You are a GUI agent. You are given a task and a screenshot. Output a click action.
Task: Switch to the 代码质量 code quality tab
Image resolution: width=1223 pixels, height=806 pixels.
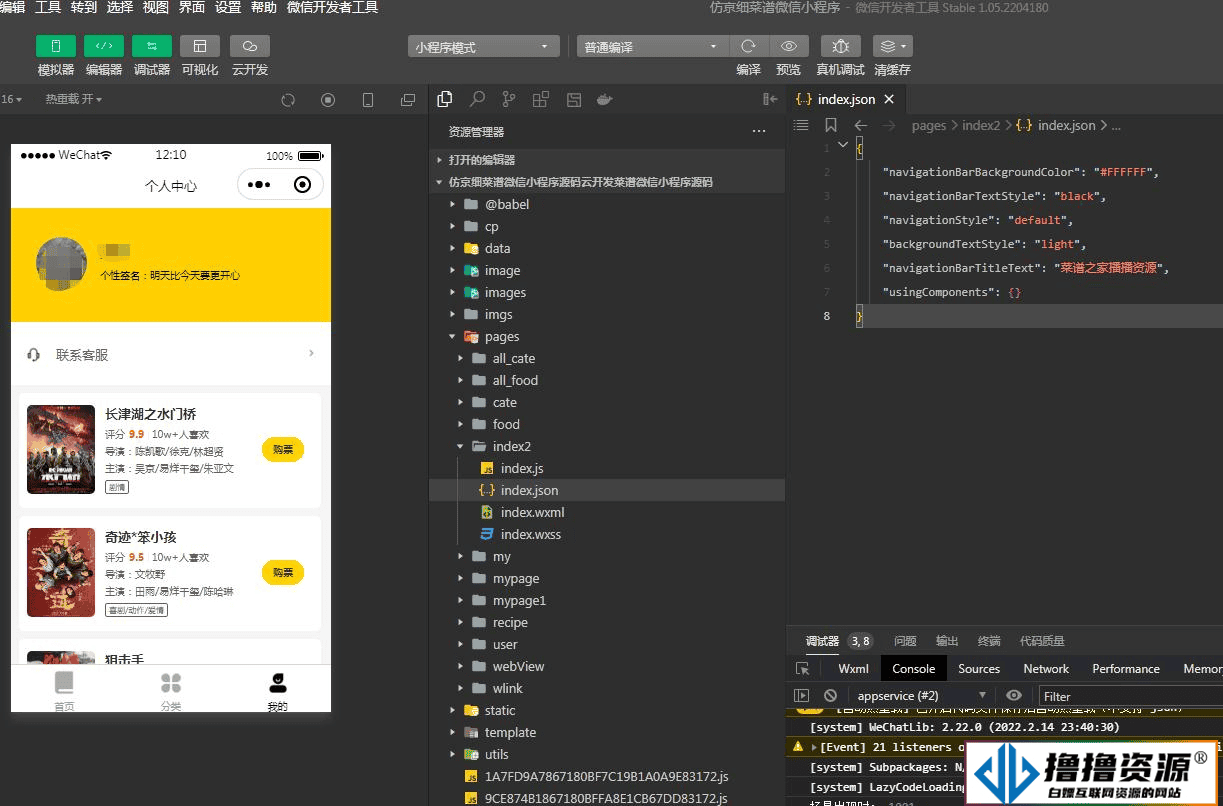1042,641
